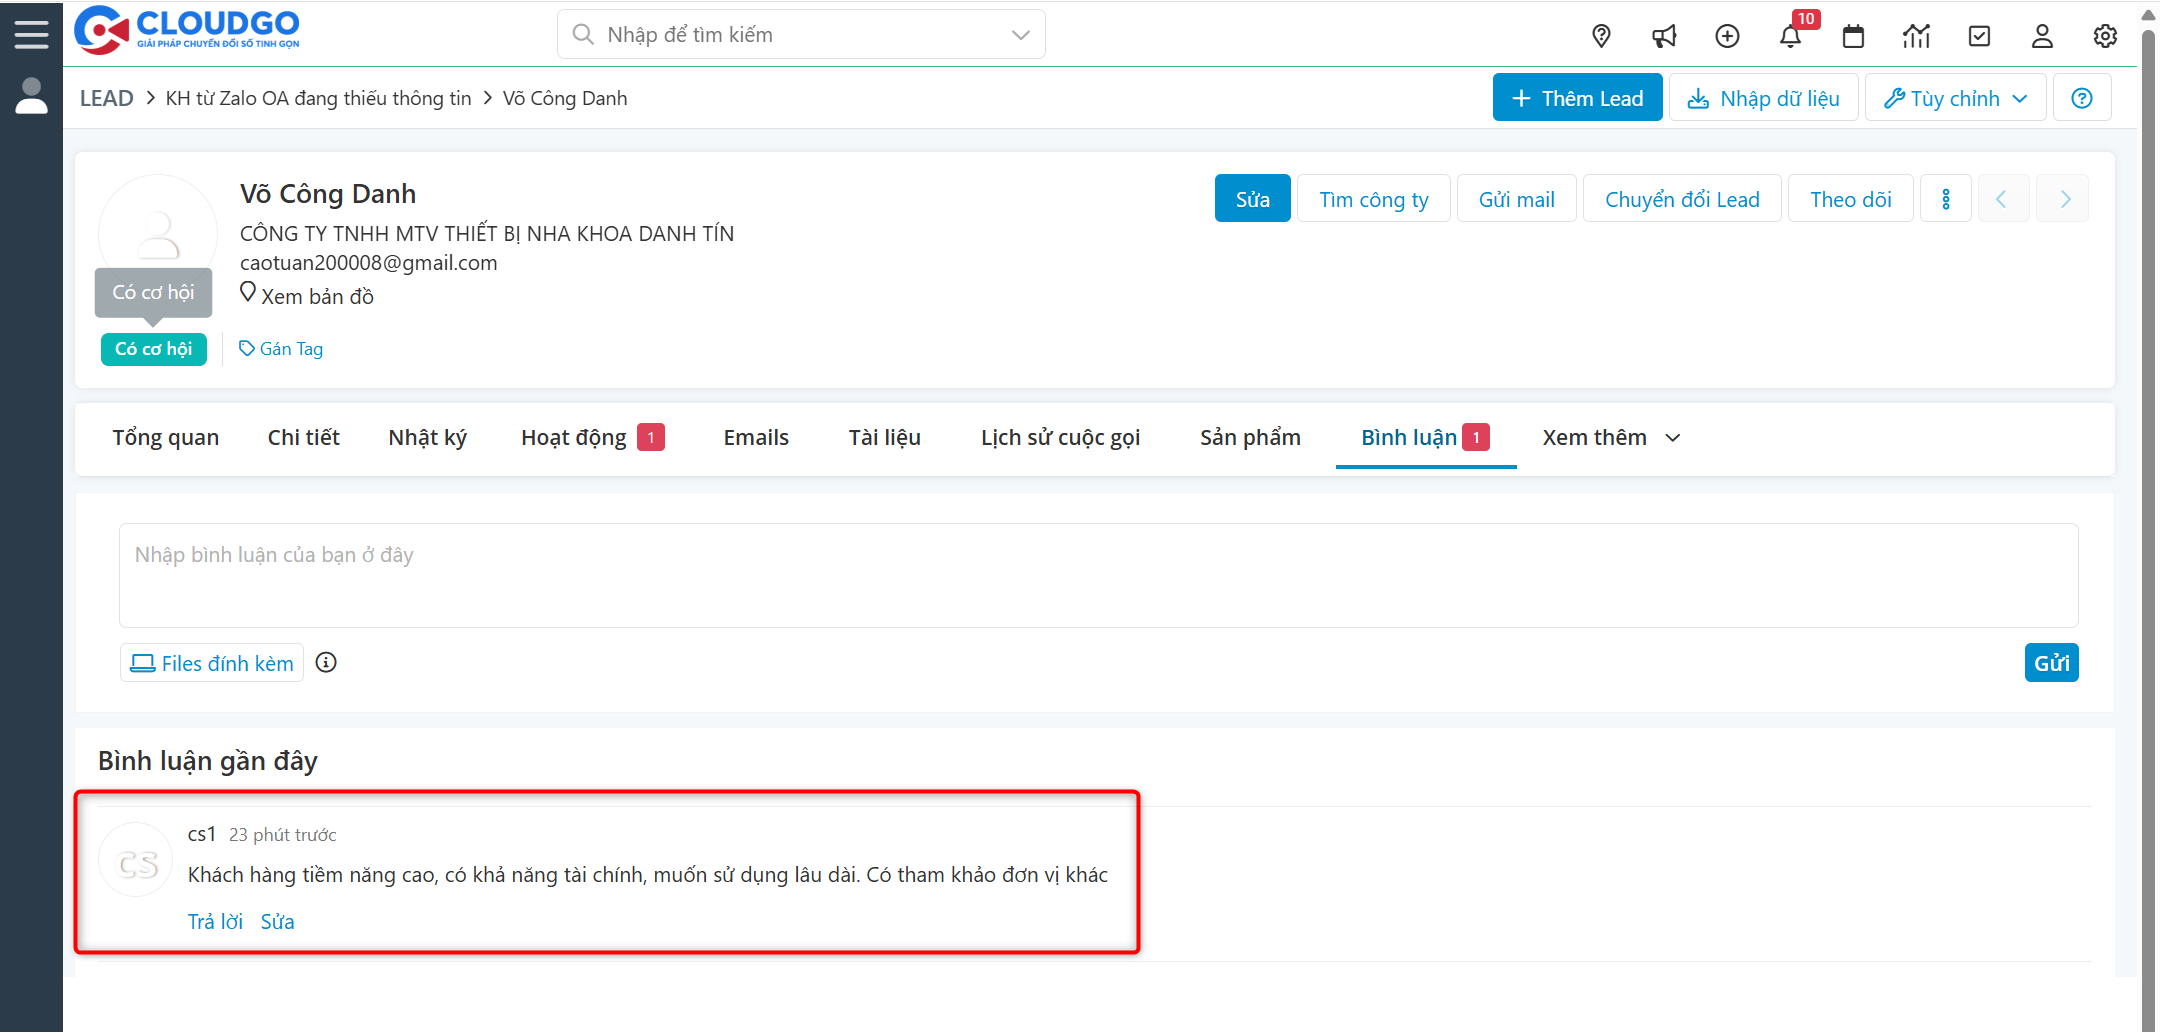Image resolution: width=2160 pixels, height=1032 pixels.
Task: Open the user profile icon
Action: coord(2042,35)
